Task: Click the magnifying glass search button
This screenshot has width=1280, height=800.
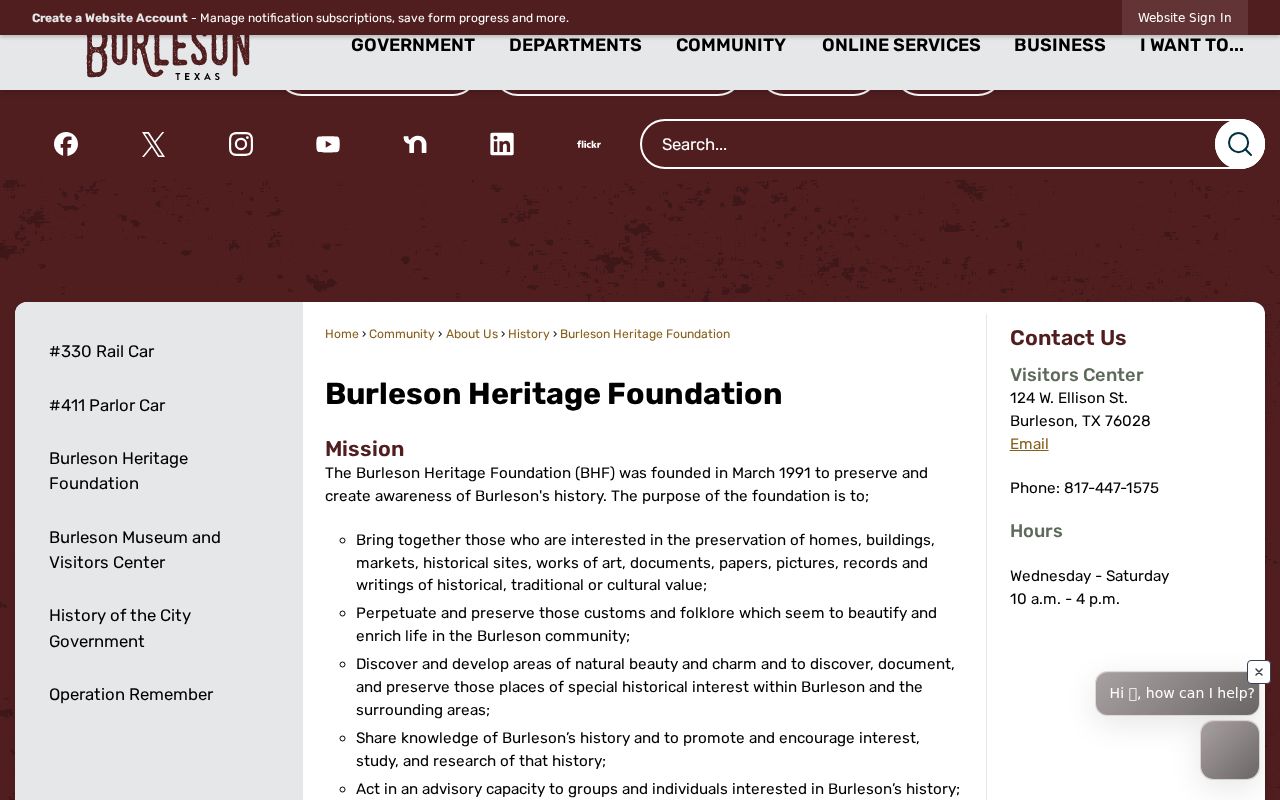Action: [1240, 144]
